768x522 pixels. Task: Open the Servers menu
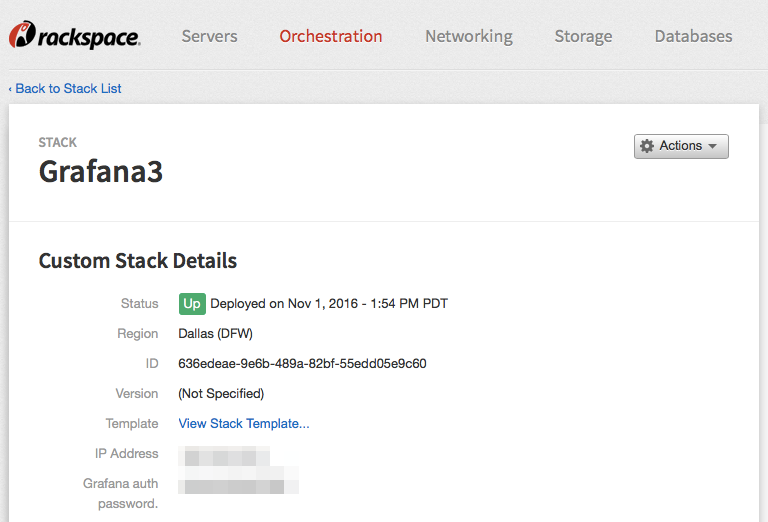click(x=209, y=36)
